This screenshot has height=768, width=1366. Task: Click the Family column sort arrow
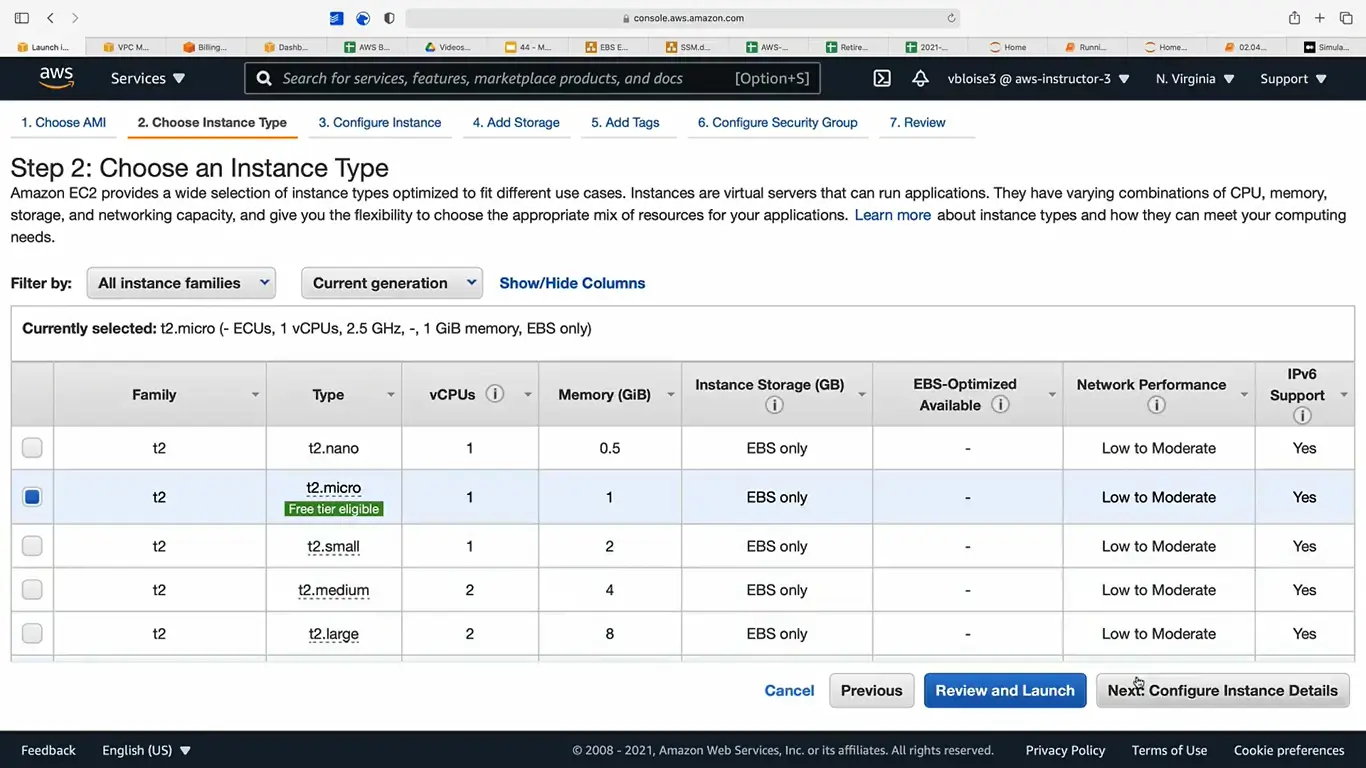click(255, 395)
